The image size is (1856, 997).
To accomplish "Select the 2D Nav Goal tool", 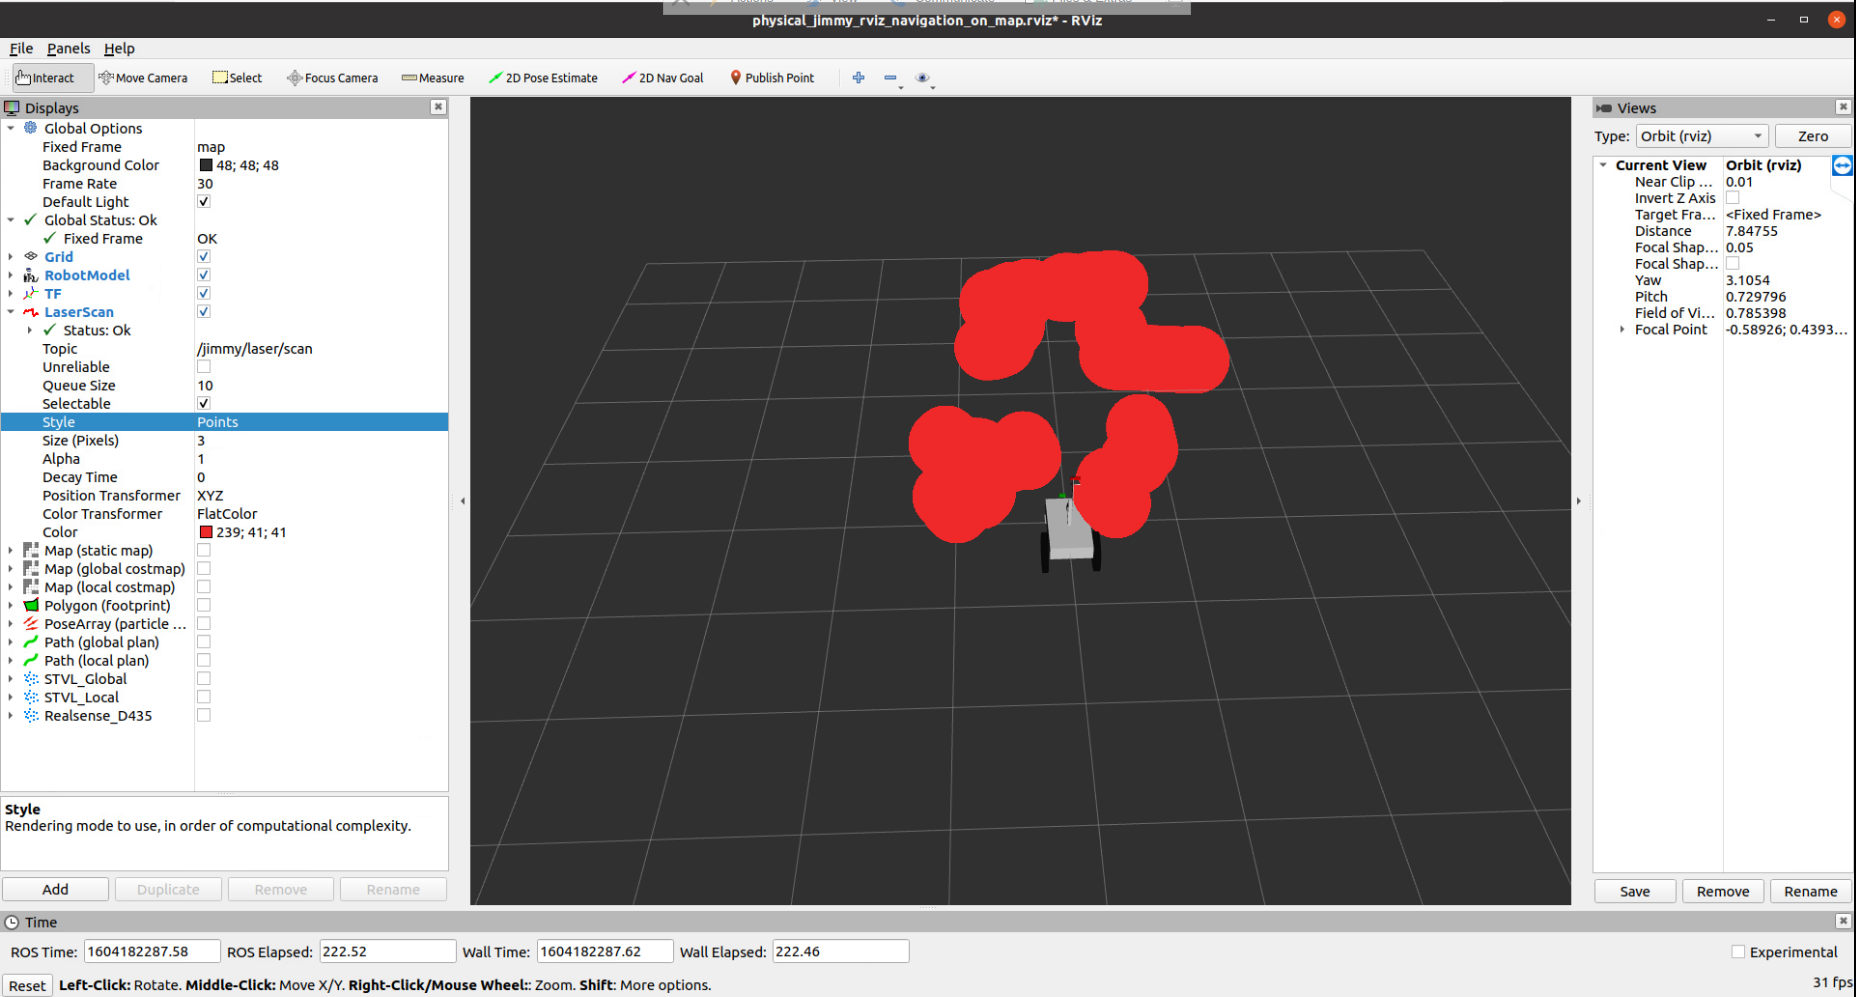I will coord(663,78).
